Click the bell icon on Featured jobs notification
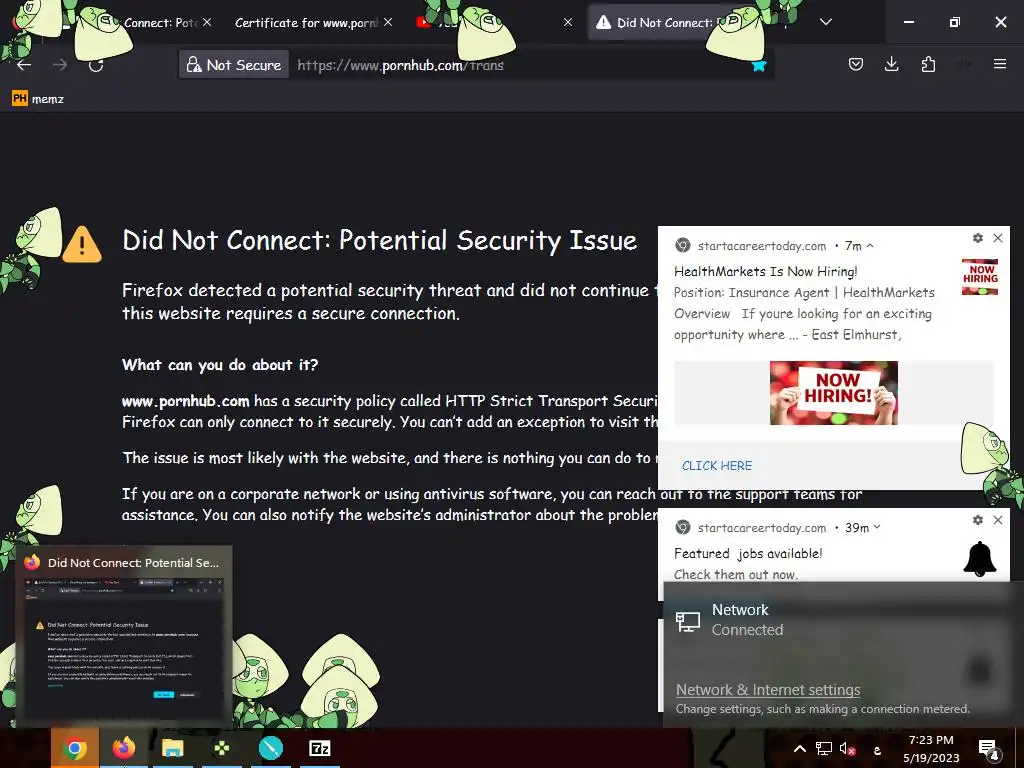This screenshot has height=768, width=1024. coord(980,558)
